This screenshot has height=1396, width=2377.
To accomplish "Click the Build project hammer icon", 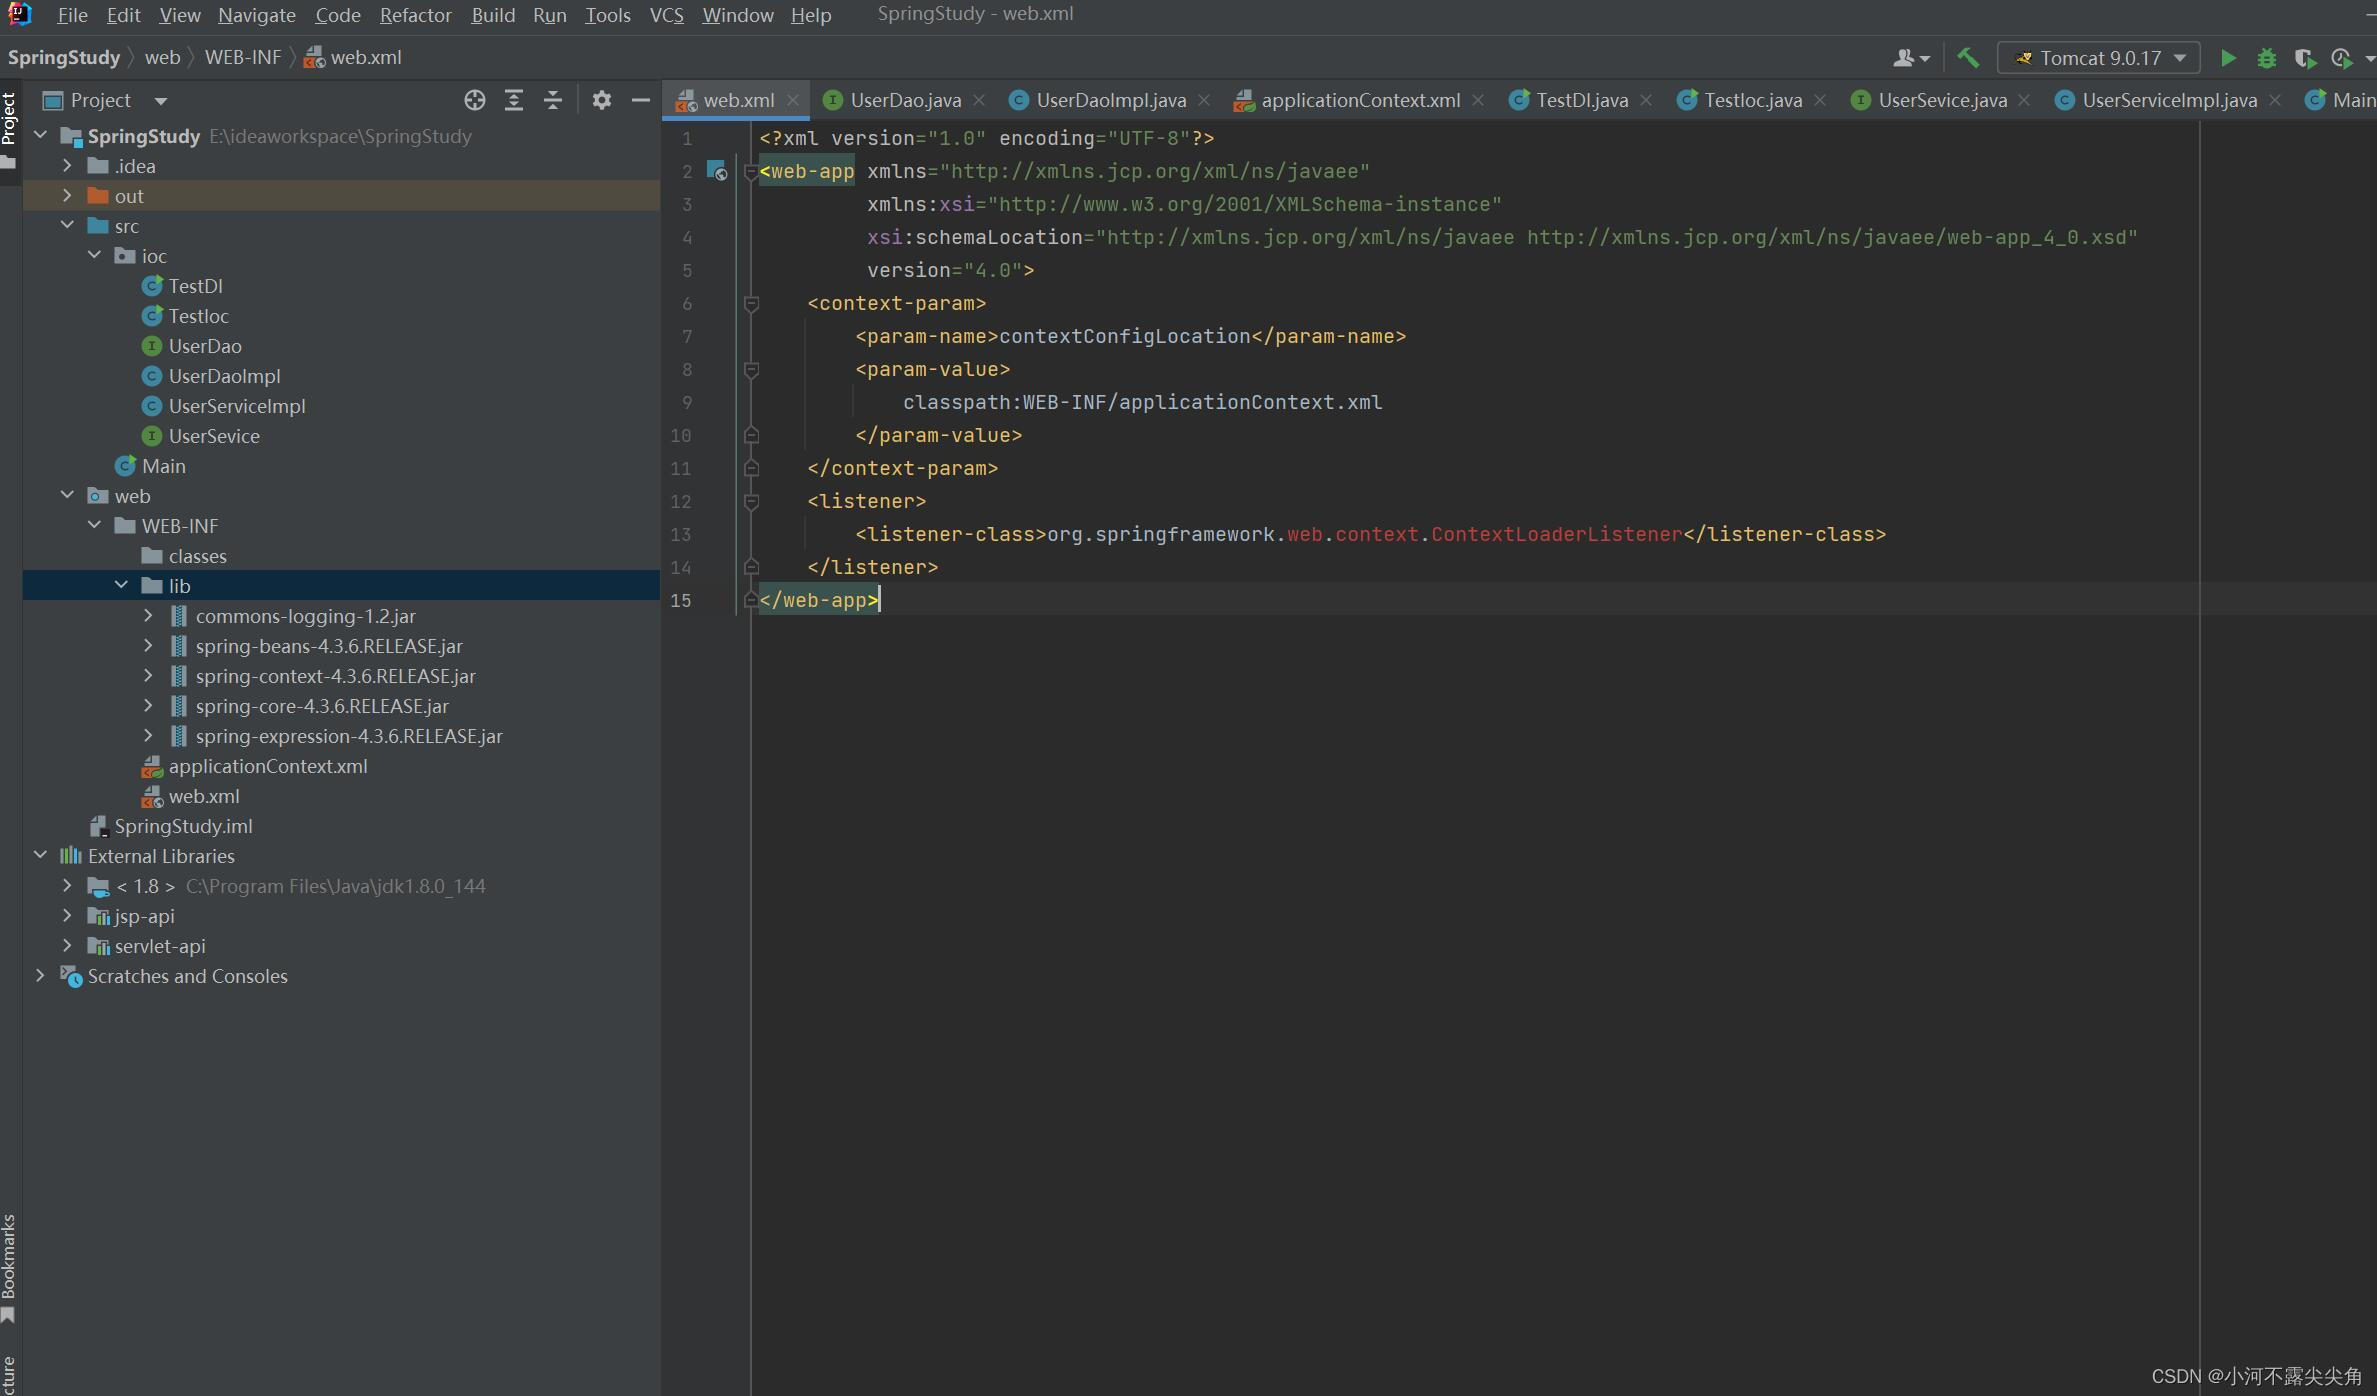I will 1968,58.
